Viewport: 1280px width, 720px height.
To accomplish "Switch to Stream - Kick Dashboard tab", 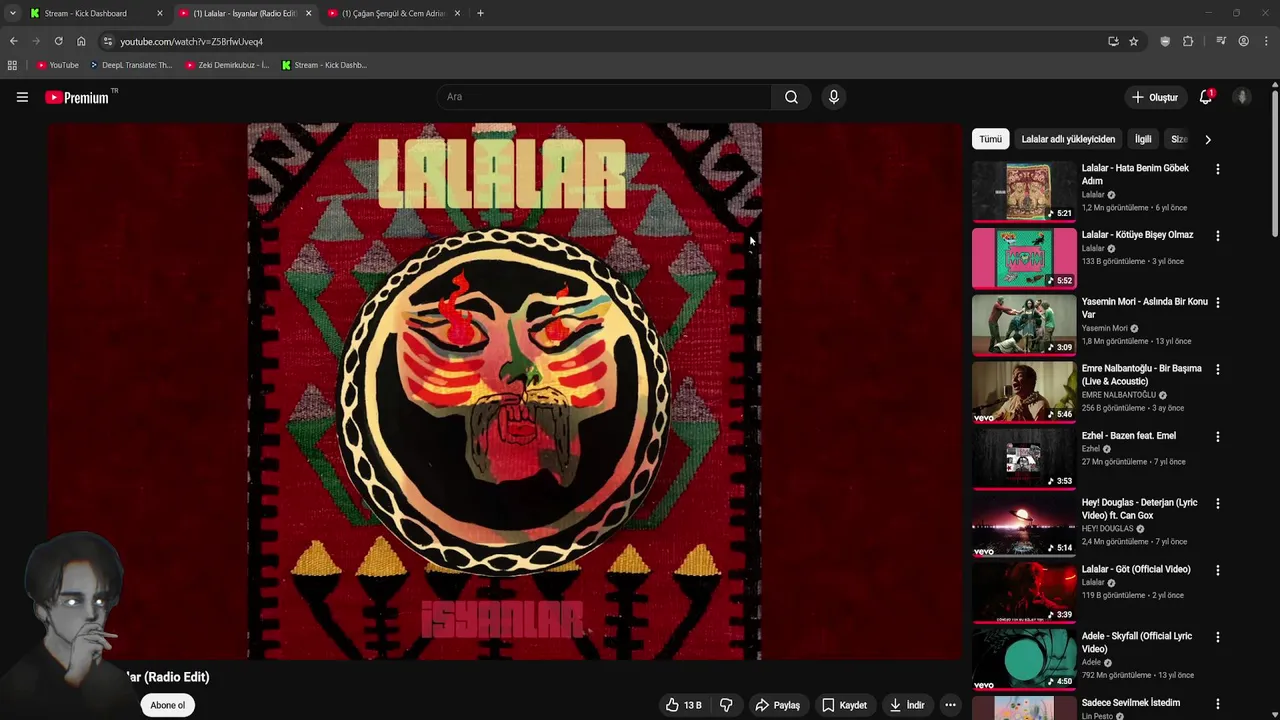I will click(95, 13).
